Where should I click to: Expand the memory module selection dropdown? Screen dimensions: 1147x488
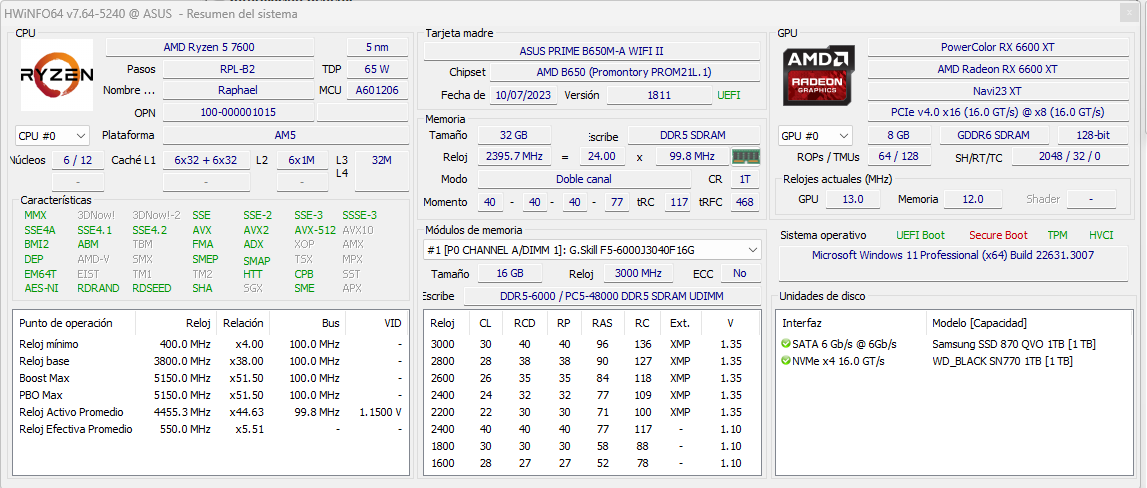(593, 250)
